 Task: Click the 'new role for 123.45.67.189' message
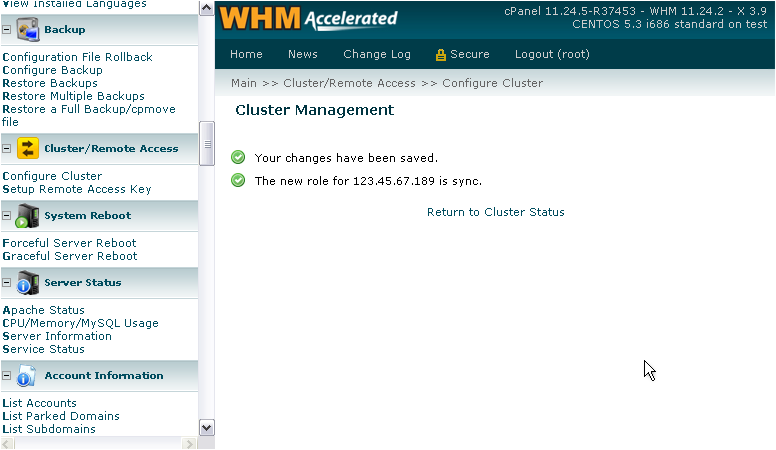(x=368, y=181)
